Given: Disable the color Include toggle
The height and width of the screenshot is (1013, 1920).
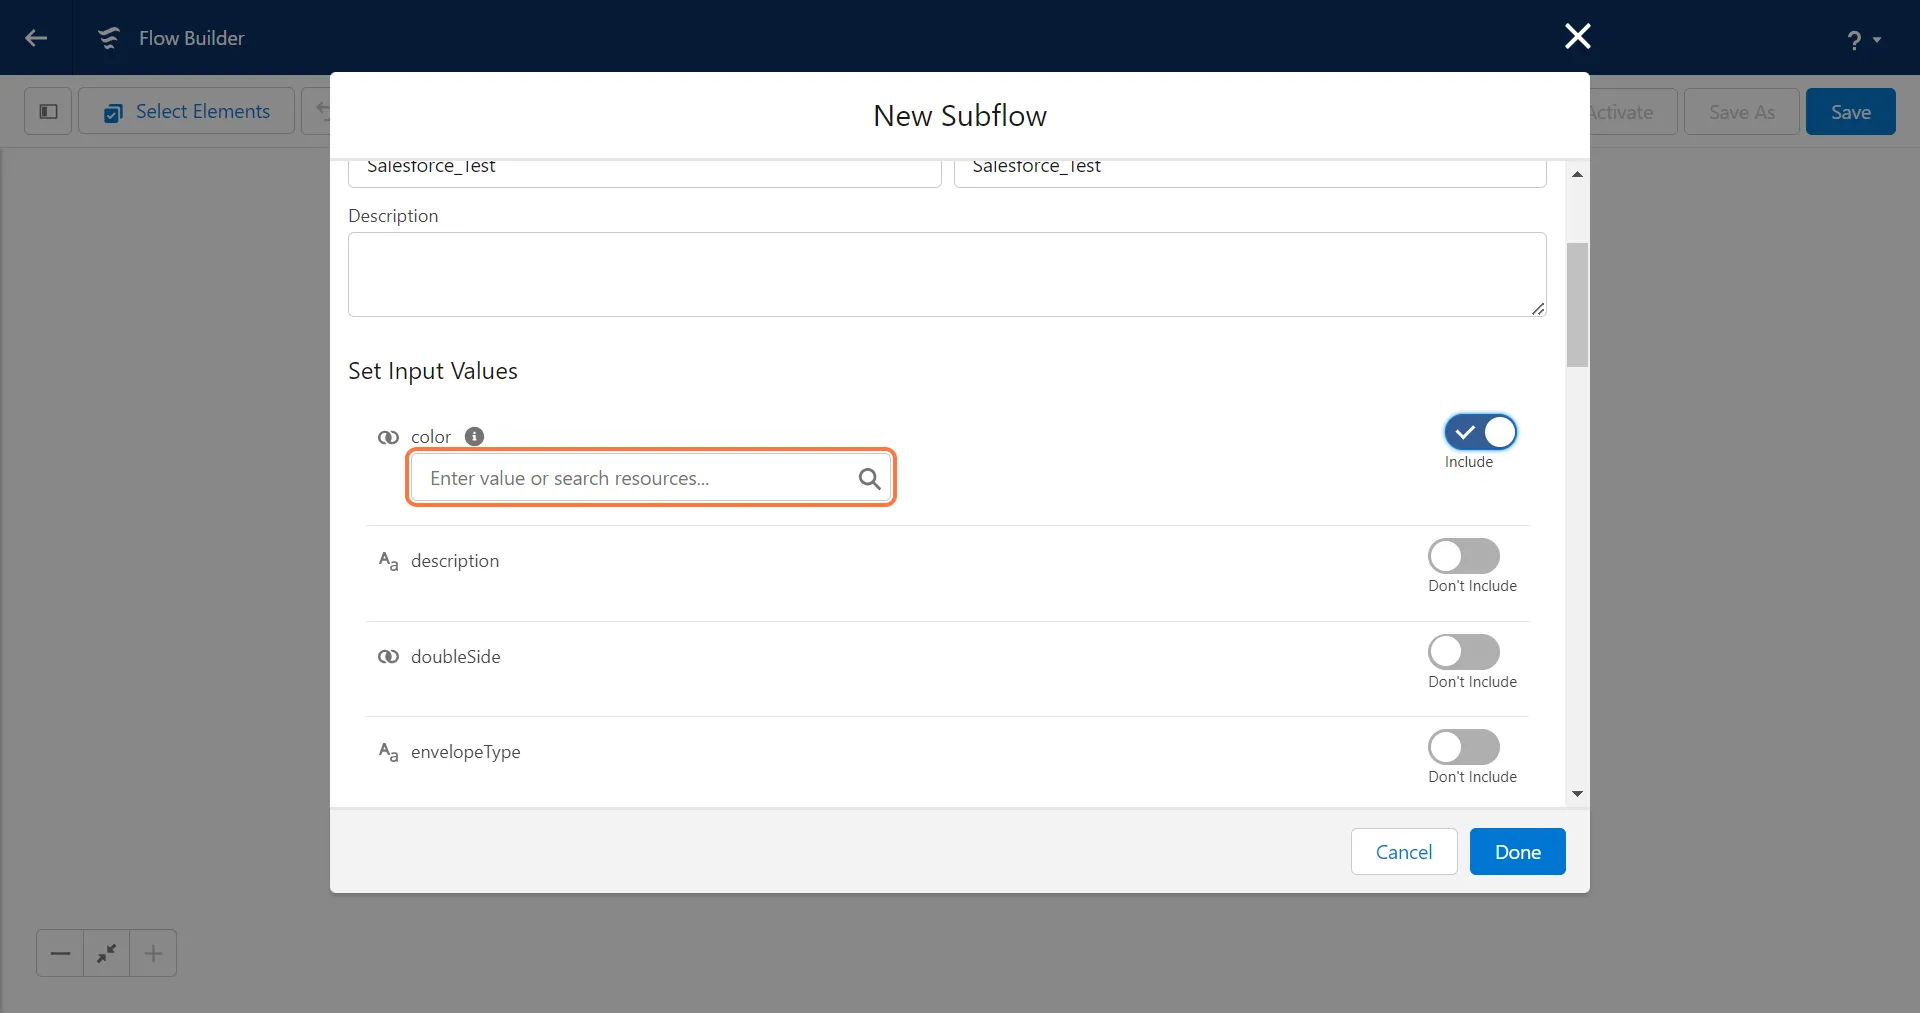Looking at the screenshot, I should point(1480,432).
